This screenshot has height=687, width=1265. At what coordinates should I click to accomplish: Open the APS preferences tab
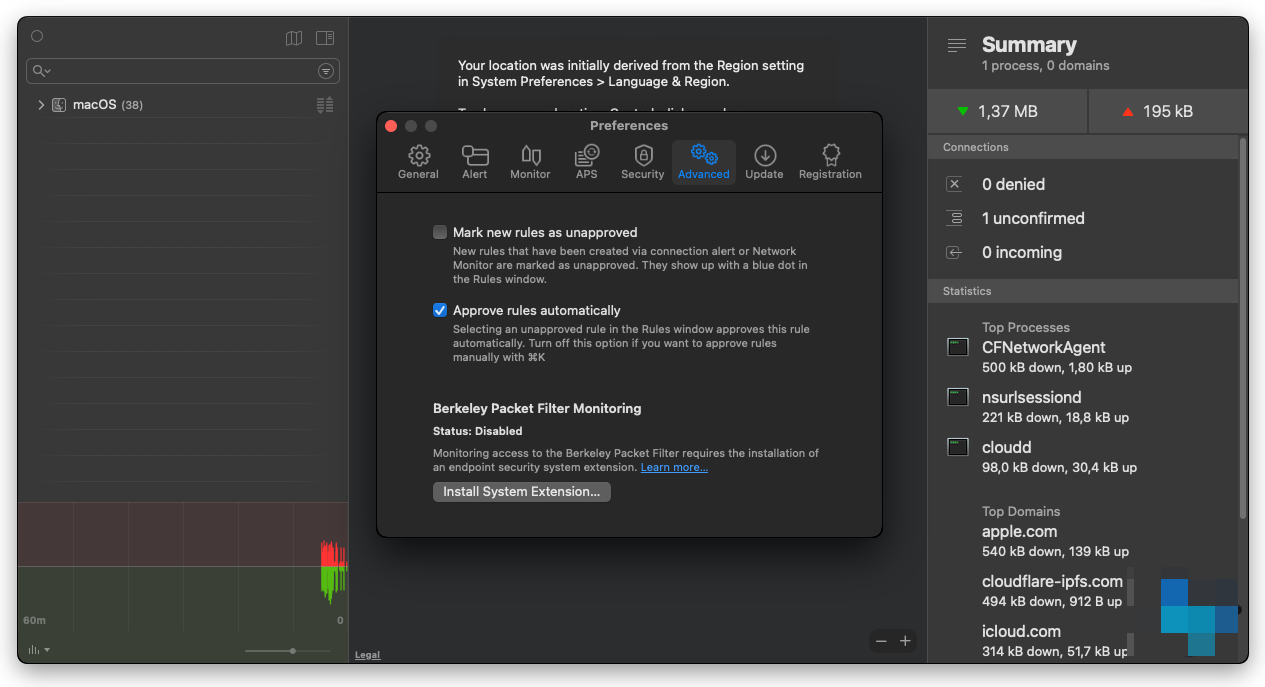click(x=587, y=162)
